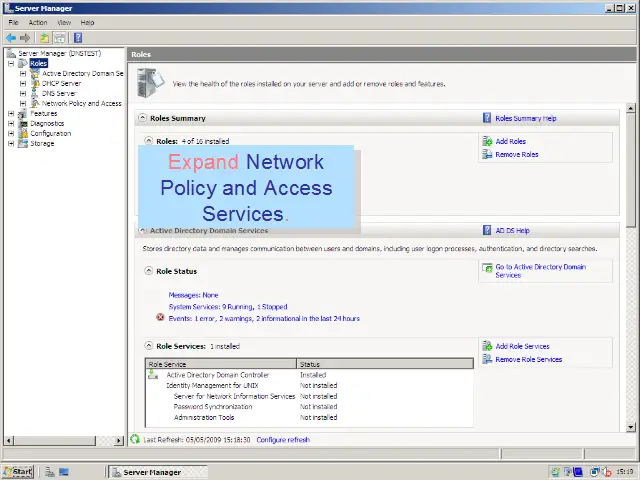Image resolution: width=640 pixels, height=480 pixels.
Task: Open the File menu
Action: [13, 22]
